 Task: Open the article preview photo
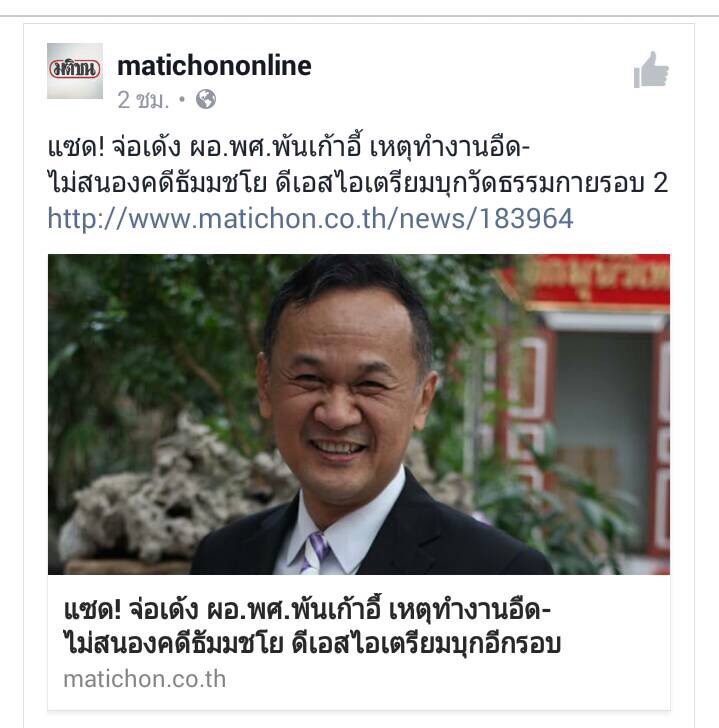click(359, 414)
